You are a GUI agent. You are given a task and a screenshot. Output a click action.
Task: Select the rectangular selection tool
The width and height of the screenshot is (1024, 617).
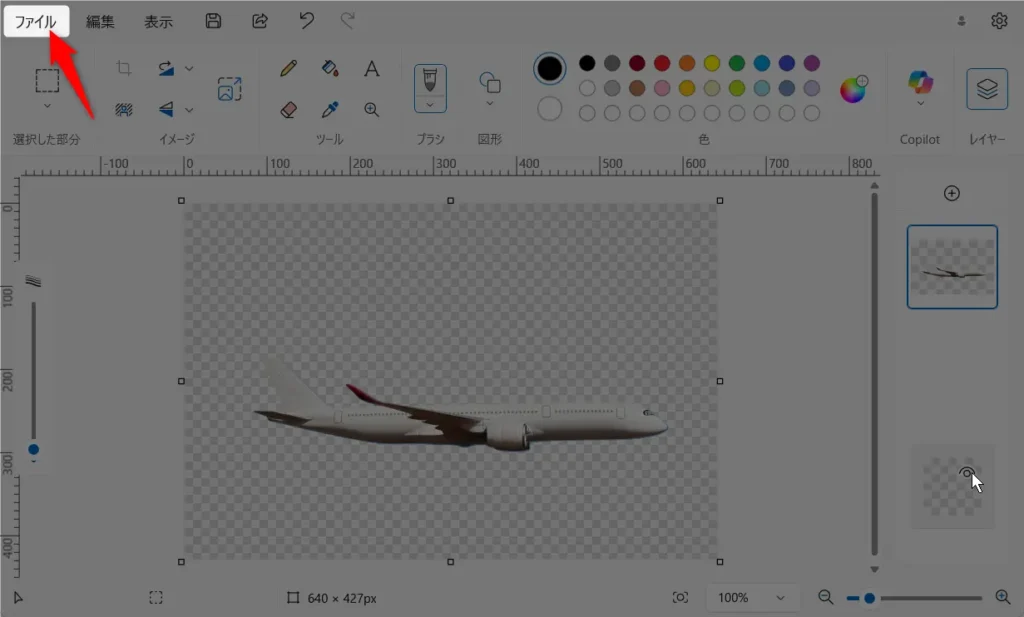coord(47,81)
